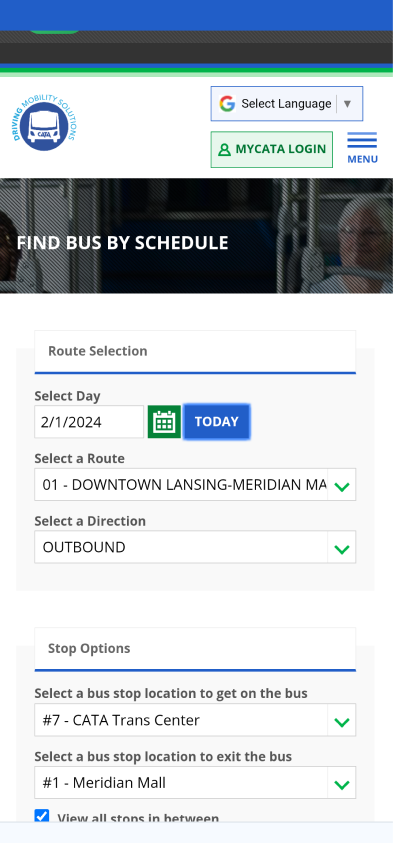The image size is (393, 843).
Task: Click the user icon in MYCATA LOGIN
Action: pyautogui.click(x=224, y=149)
